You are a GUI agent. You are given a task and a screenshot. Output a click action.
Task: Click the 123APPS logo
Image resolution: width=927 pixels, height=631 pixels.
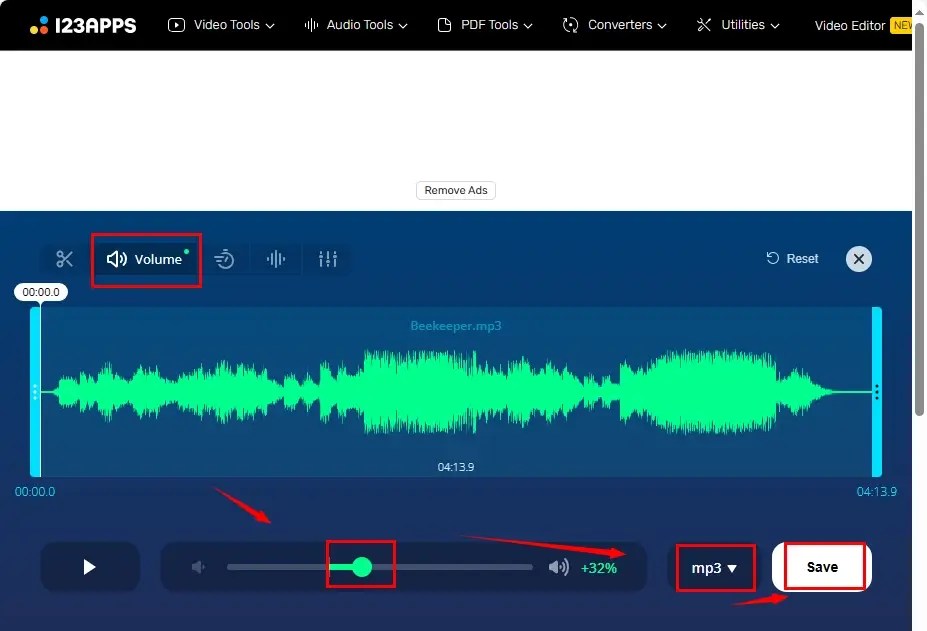84,24
